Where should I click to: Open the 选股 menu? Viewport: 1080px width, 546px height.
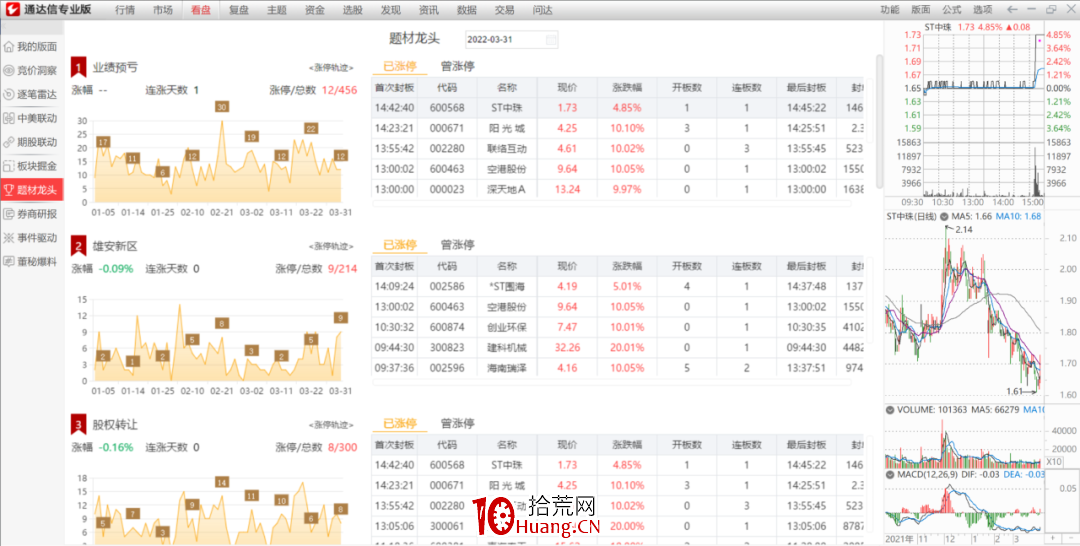click(x=353, y=10)
